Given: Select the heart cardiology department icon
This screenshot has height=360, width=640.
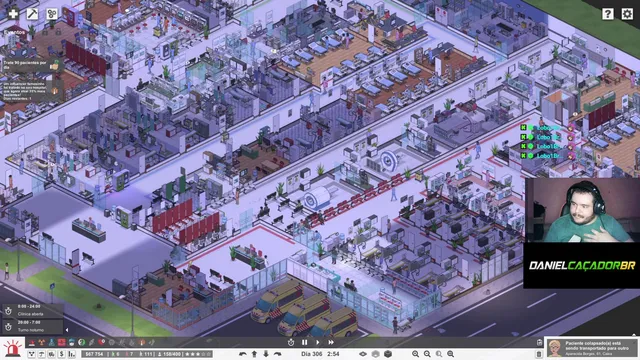Looking at the screenshot, I should pyautogui.click(x=101, y=342).
